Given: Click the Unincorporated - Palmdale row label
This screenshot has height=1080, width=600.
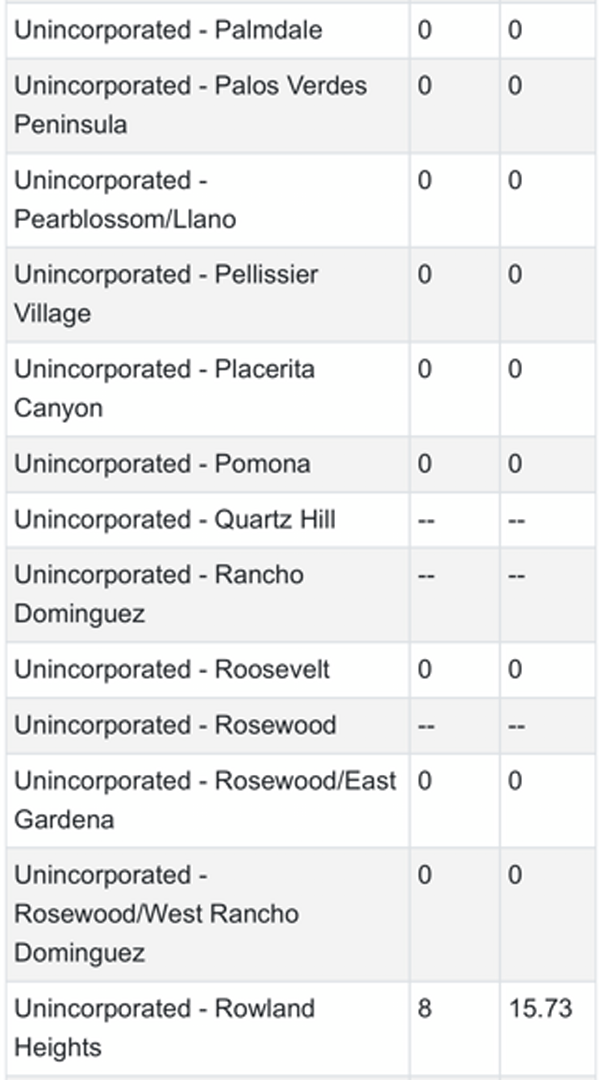Looking at the screenshot, I should (168, 30).
